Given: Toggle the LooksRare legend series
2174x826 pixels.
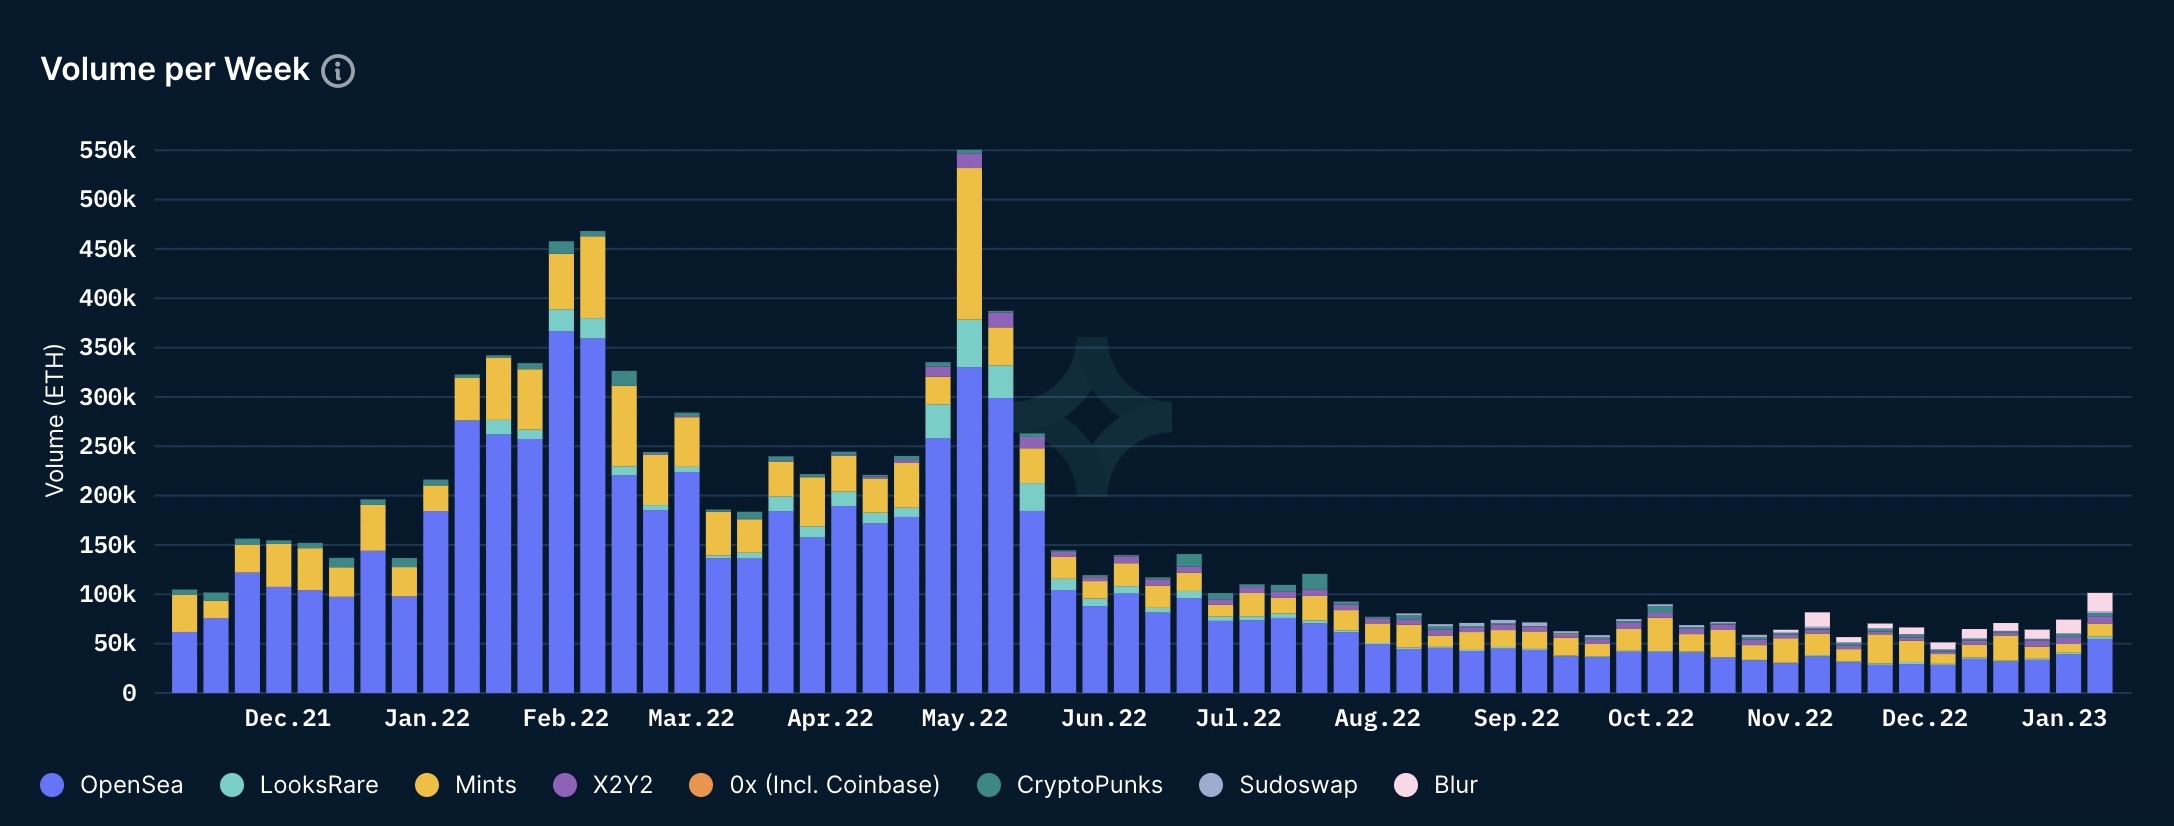Looking at the screenshot, I should 299,785.
